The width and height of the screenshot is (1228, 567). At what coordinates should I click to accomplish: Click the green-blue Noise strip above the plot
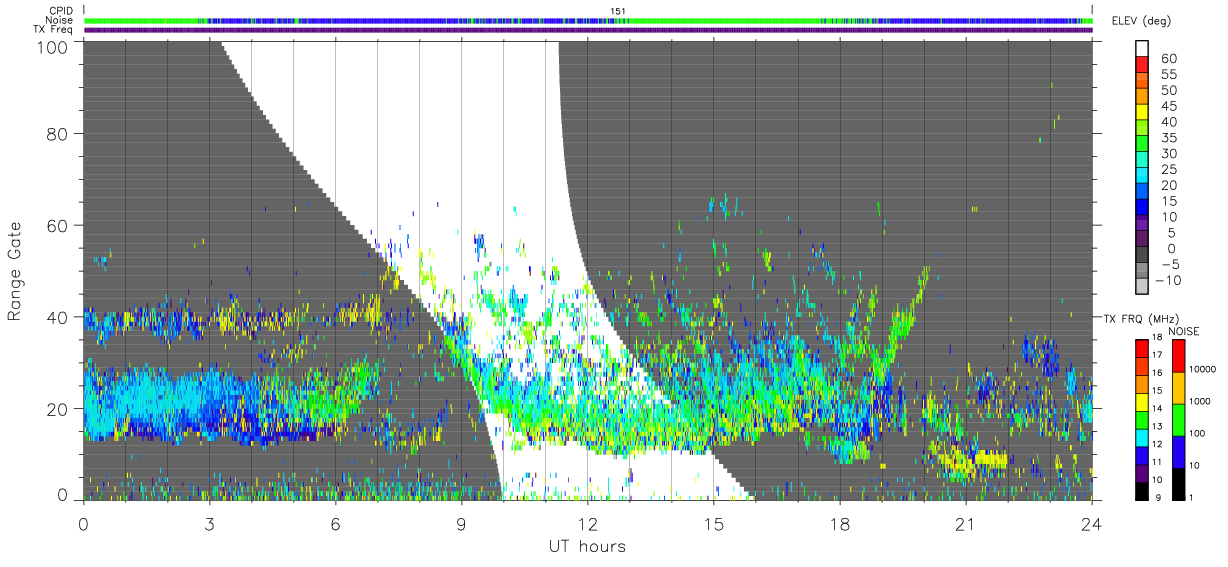587,20
